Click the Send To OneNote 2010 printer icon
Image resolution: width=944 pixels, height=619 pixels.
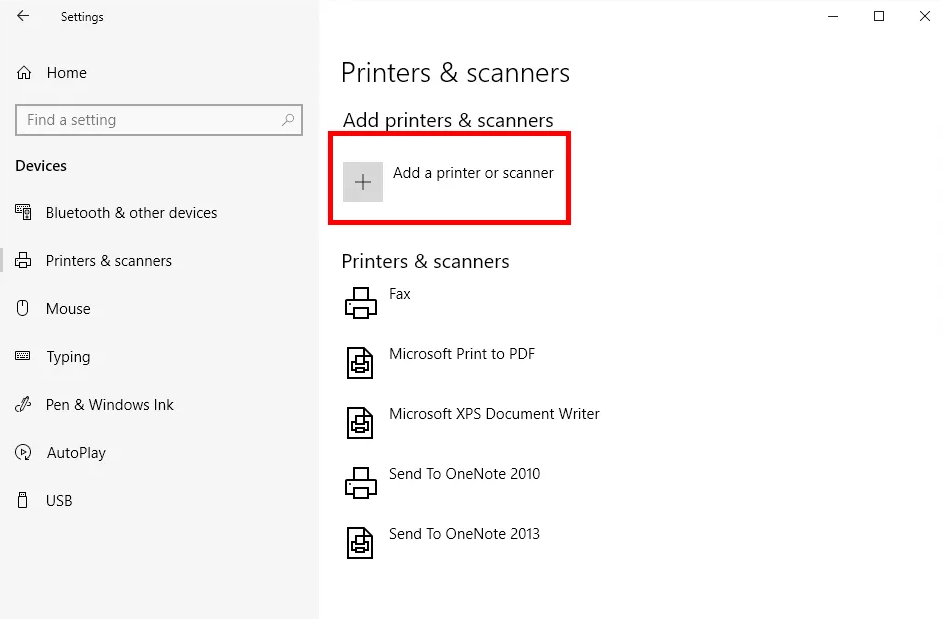tap(361, 483)
